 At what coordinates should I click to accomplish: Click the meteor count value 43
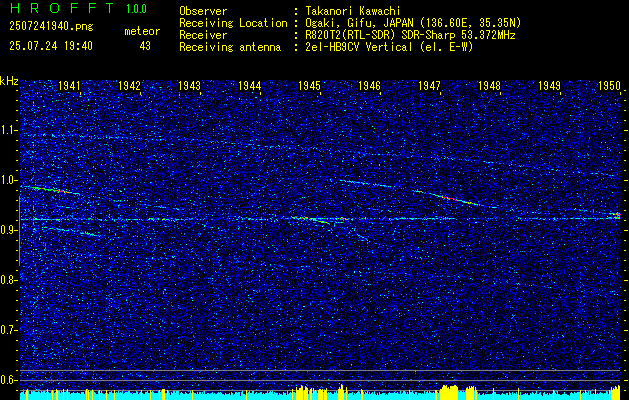coord(145,46)
